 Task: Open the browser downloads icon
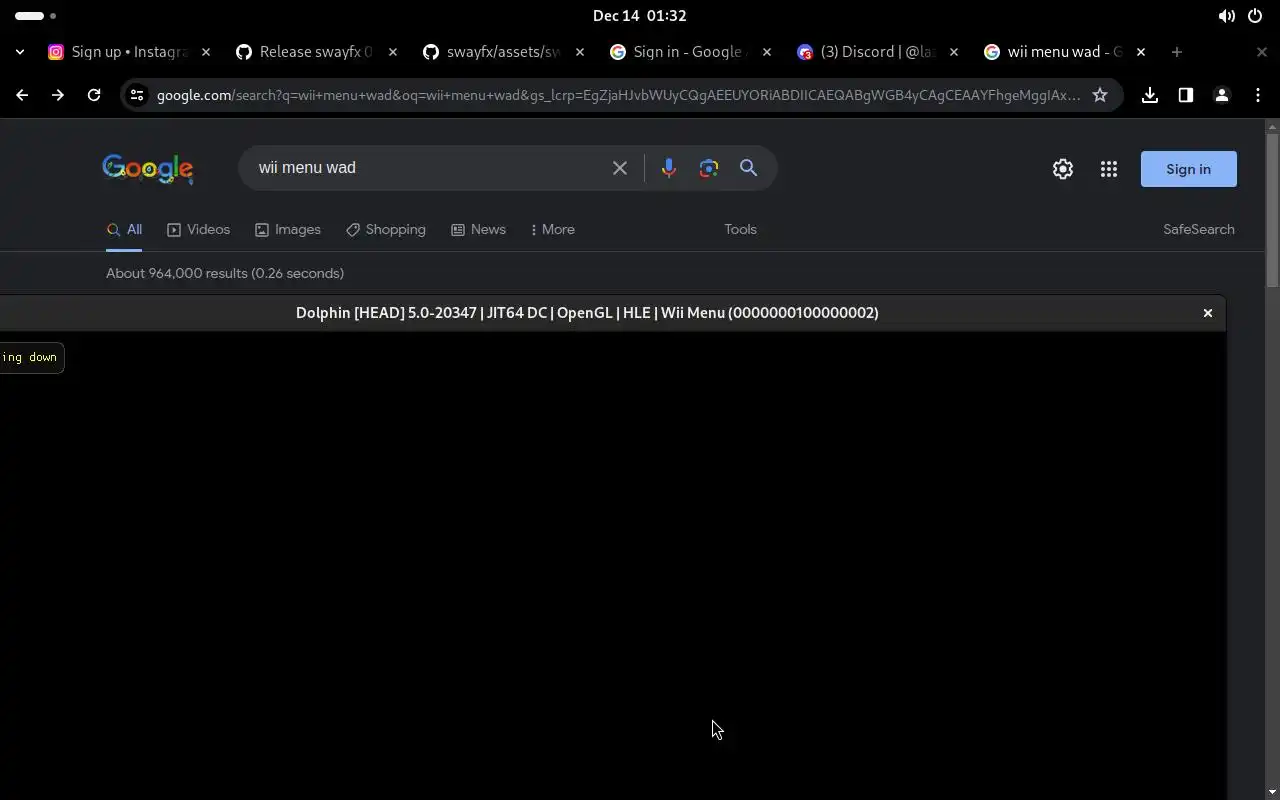1150,95
